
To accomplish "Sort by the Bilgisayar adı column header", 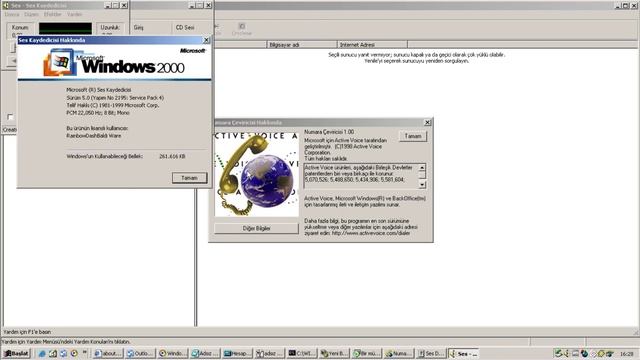I will click(302, 44).
